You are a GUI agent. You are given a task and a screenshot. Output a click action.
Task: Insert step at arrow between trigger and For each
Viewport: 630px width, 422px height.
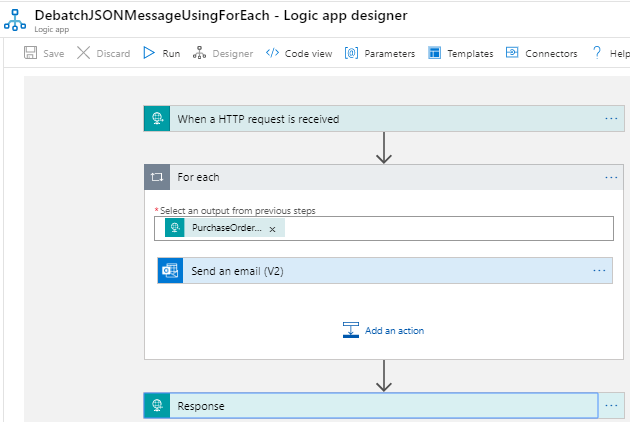pos(384,148)
